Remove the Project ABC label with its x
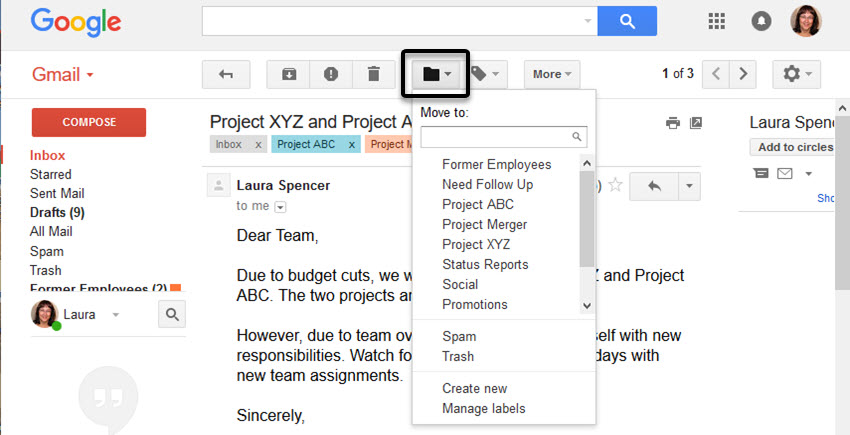This screenshot has width=850, height=435. [x=351, y=145]
